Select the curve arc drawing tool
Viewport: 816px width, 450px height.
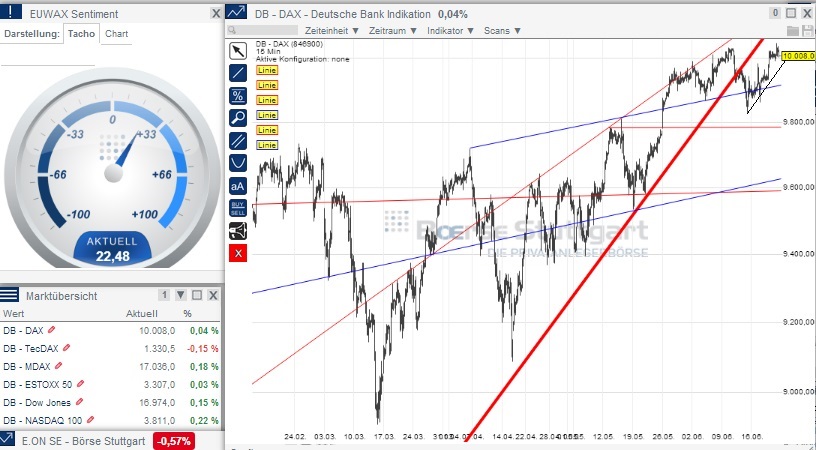point(238,163)
